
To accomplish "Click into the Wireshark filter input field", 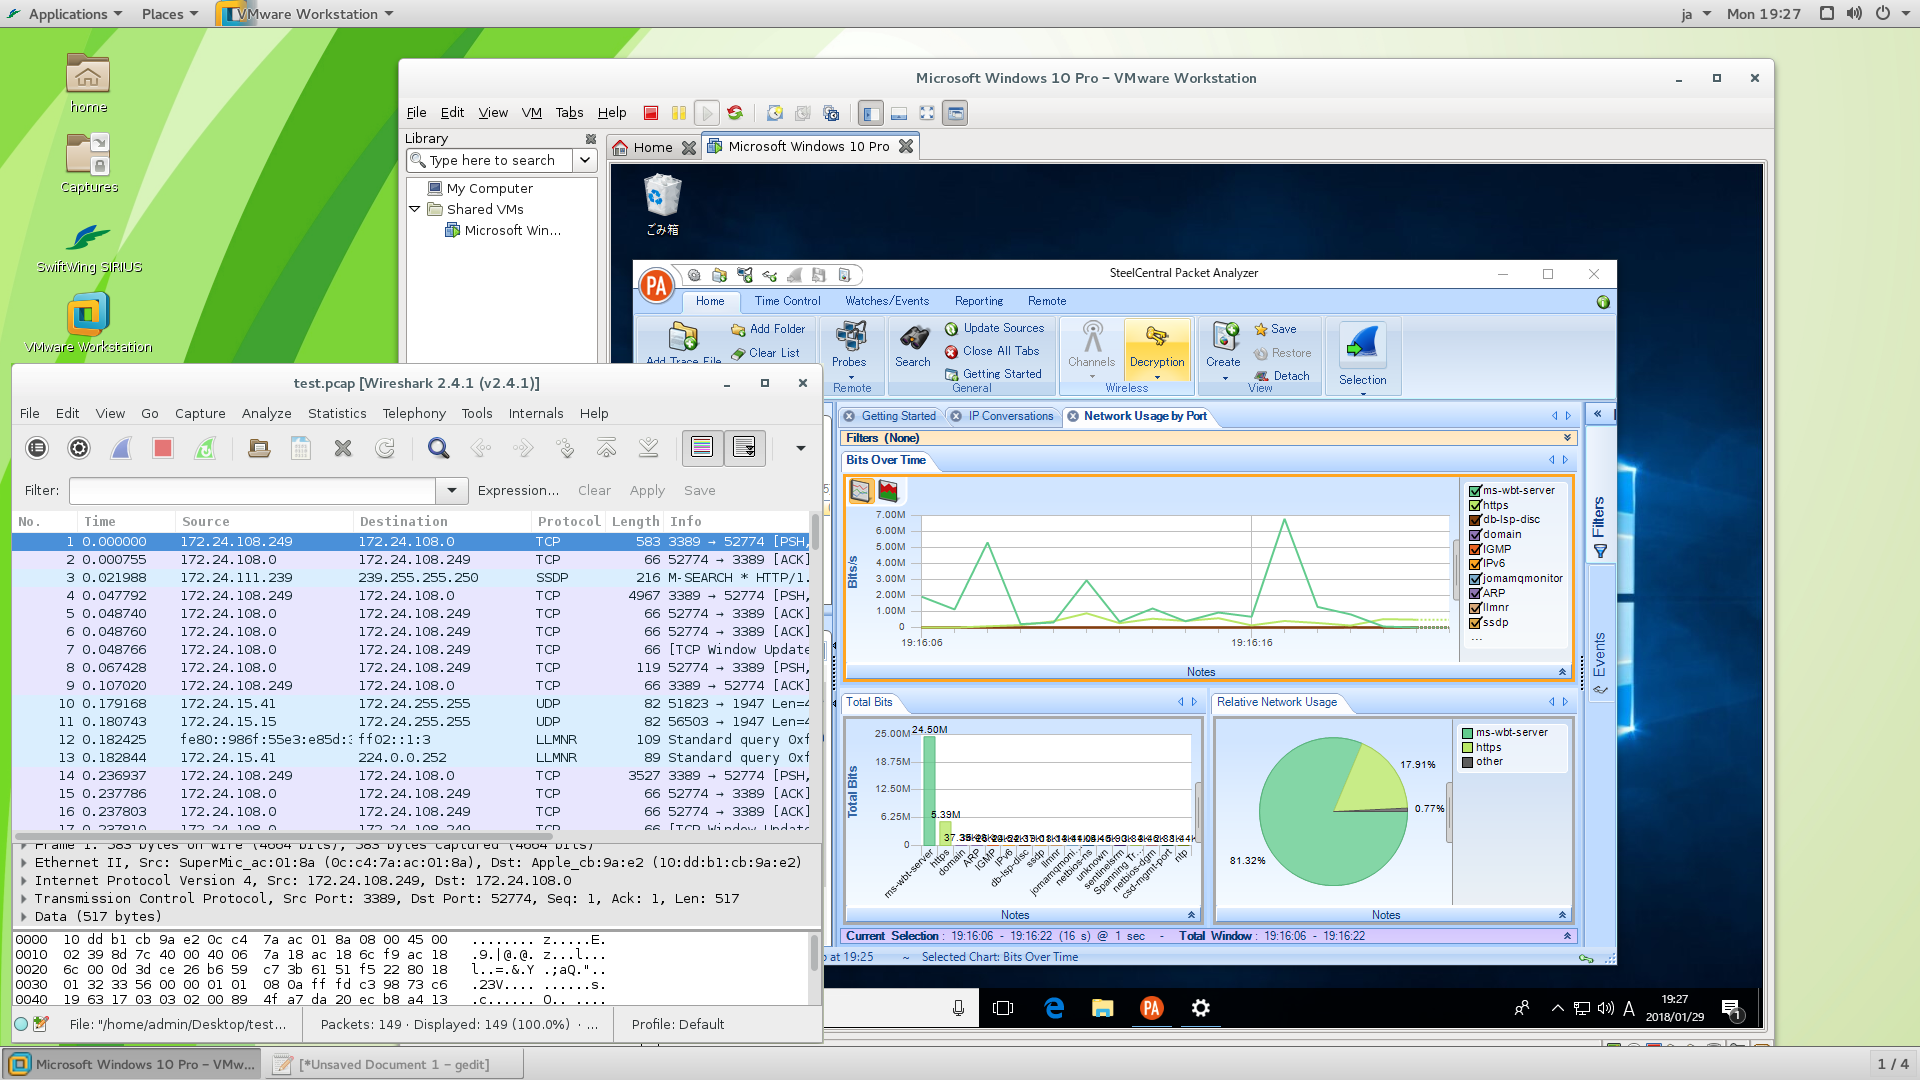I will pyautogui.click(x=252, y=490).
